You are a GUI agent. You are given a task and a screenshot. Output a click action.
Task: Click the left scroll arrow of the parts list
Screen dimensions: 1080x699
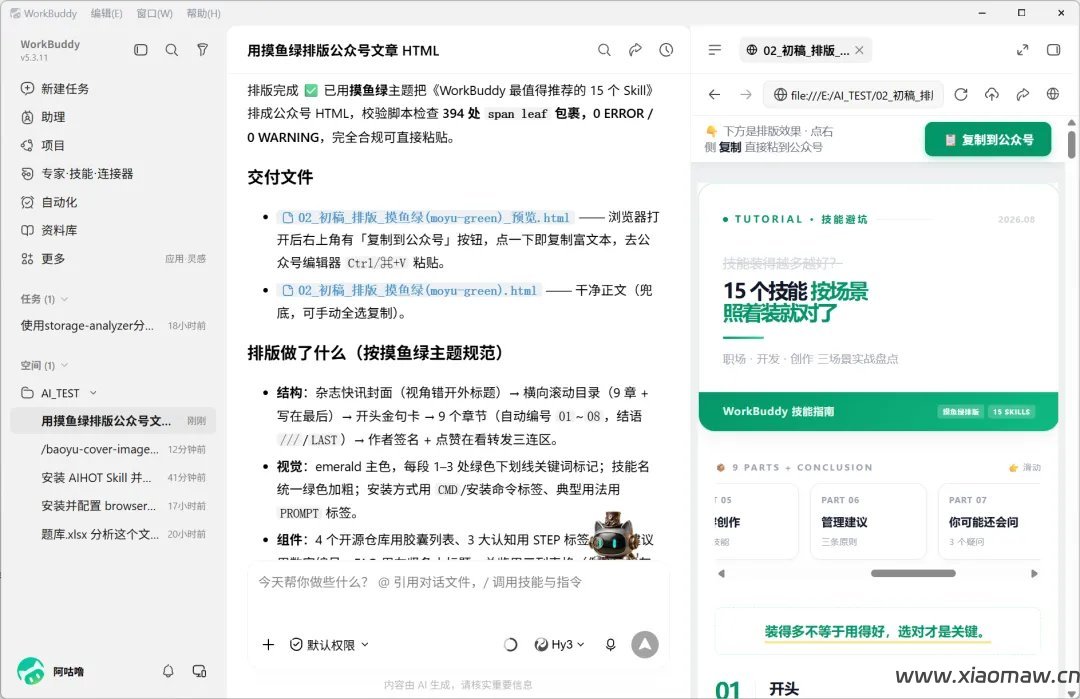[x=721, y=573]
